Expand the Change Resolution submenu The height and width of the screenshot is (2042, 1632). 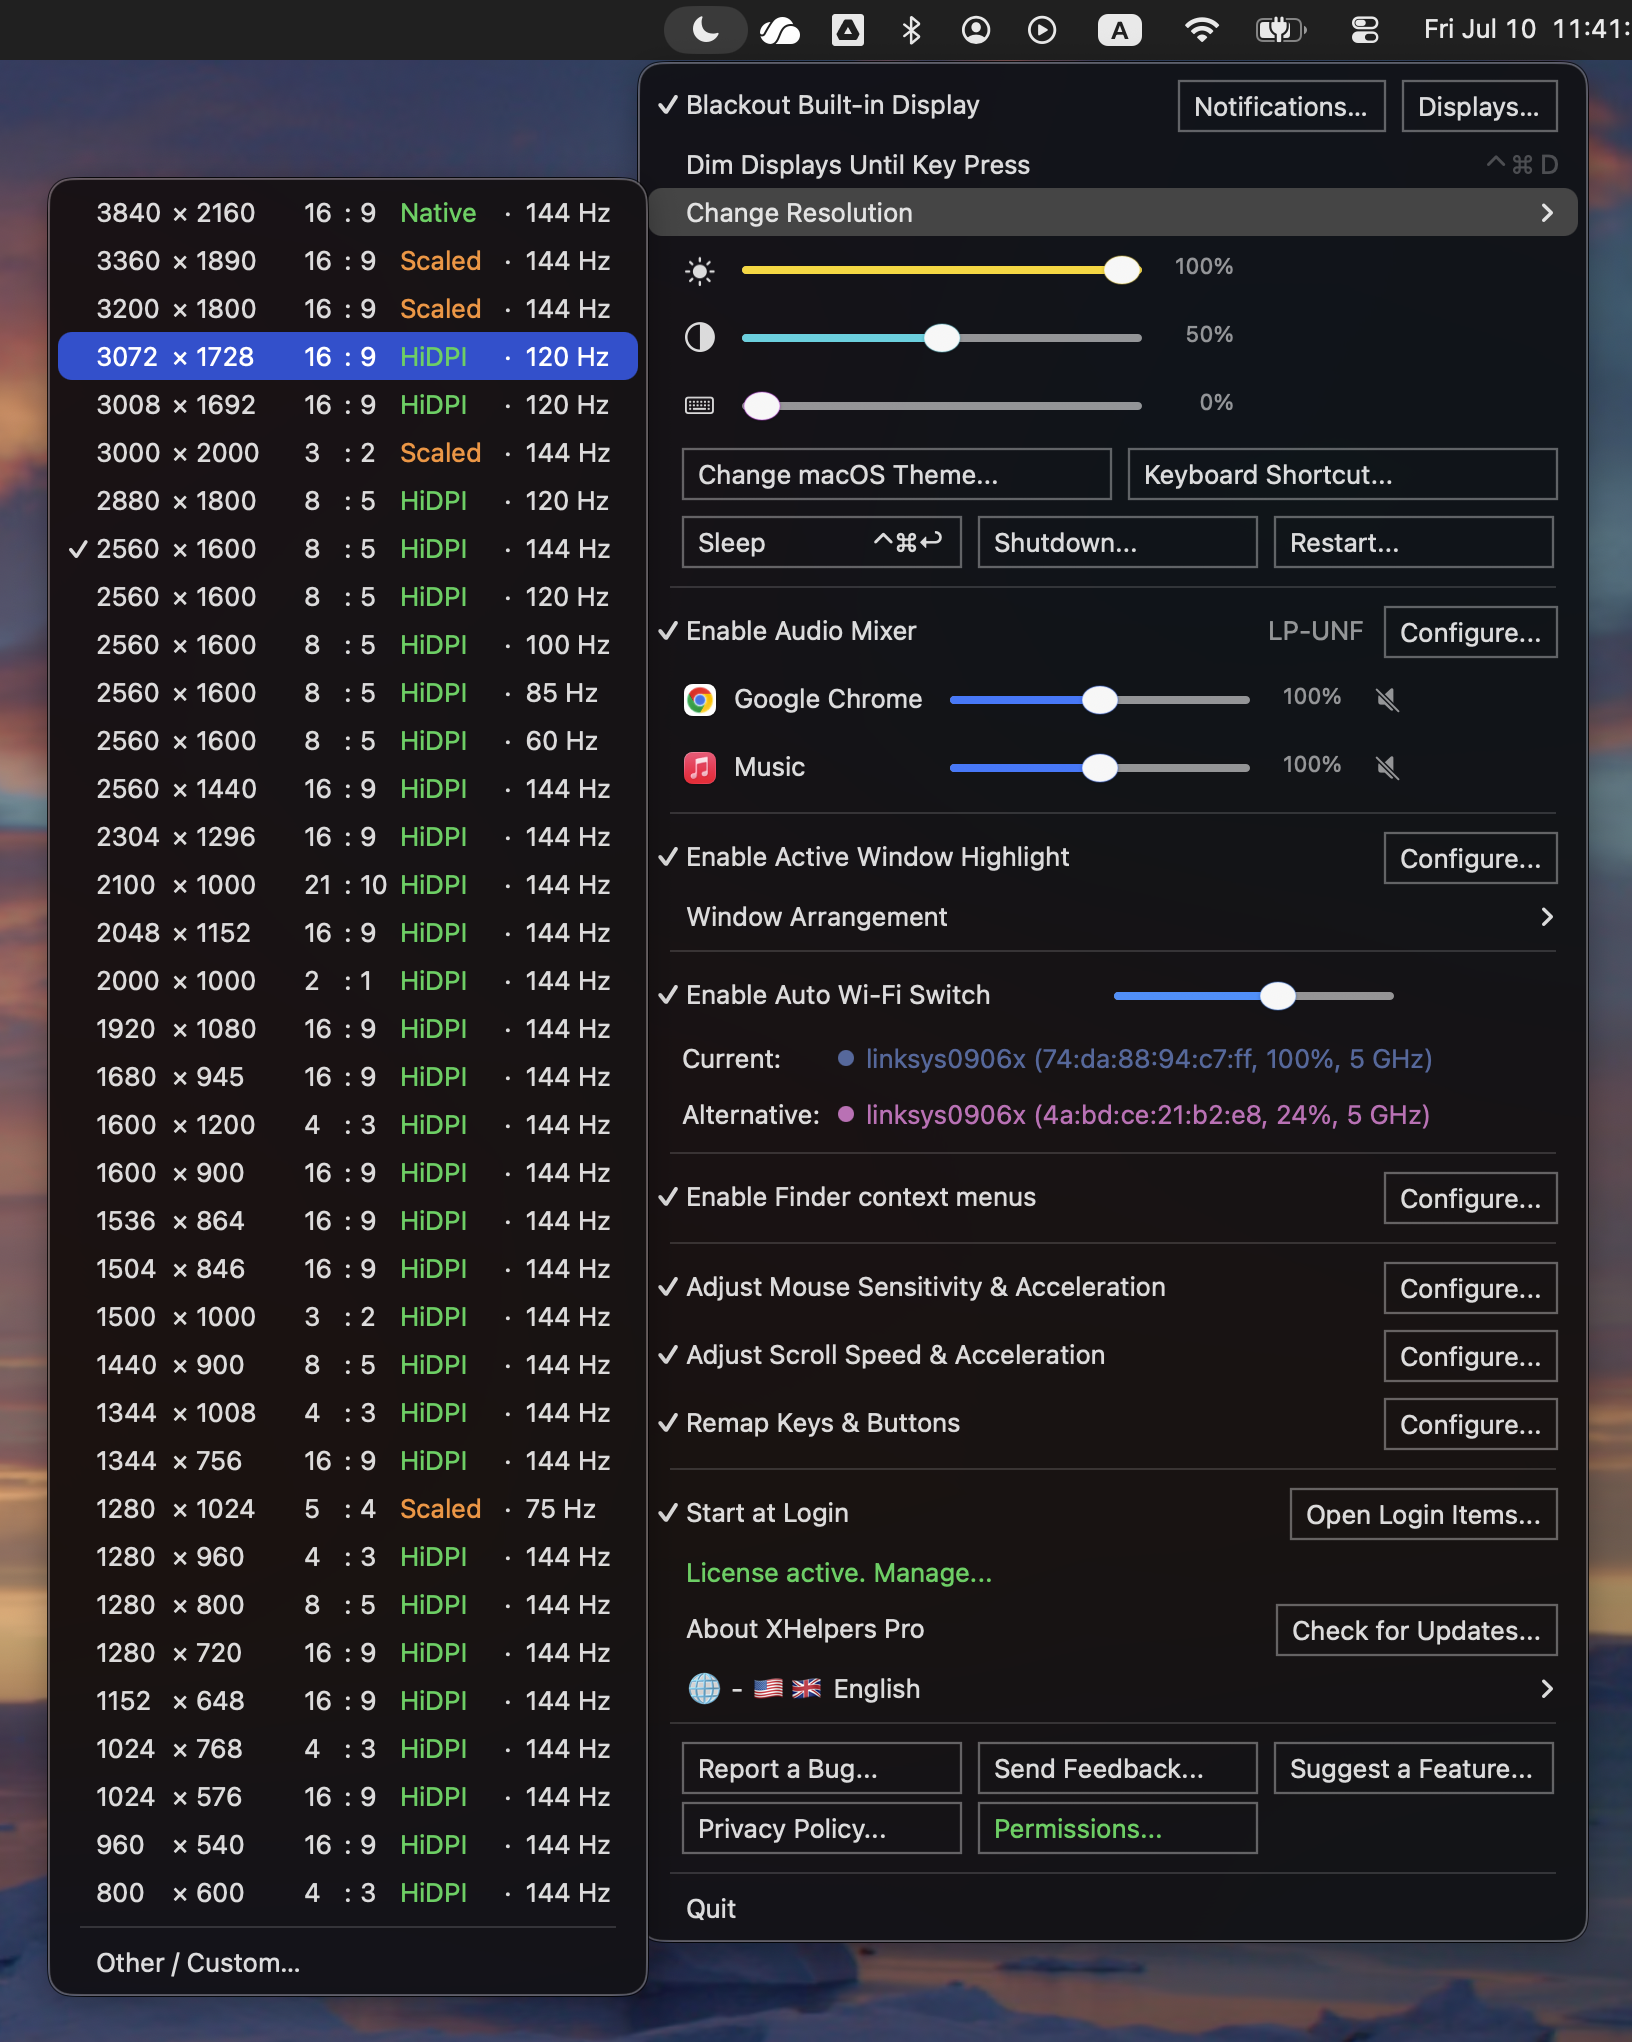[1113, 213]
